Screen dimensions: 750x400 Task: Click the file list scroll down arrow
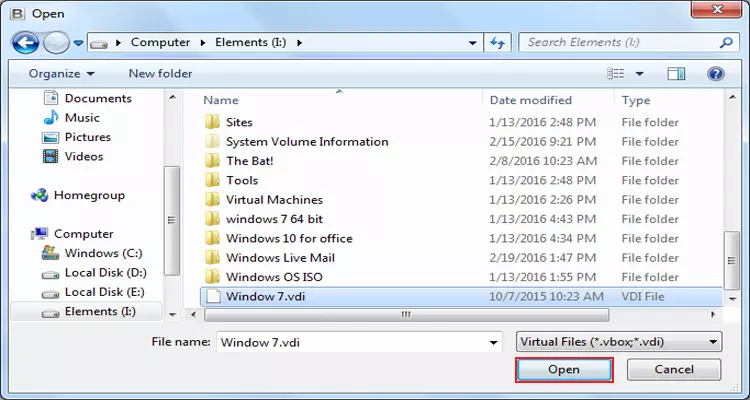732,299
